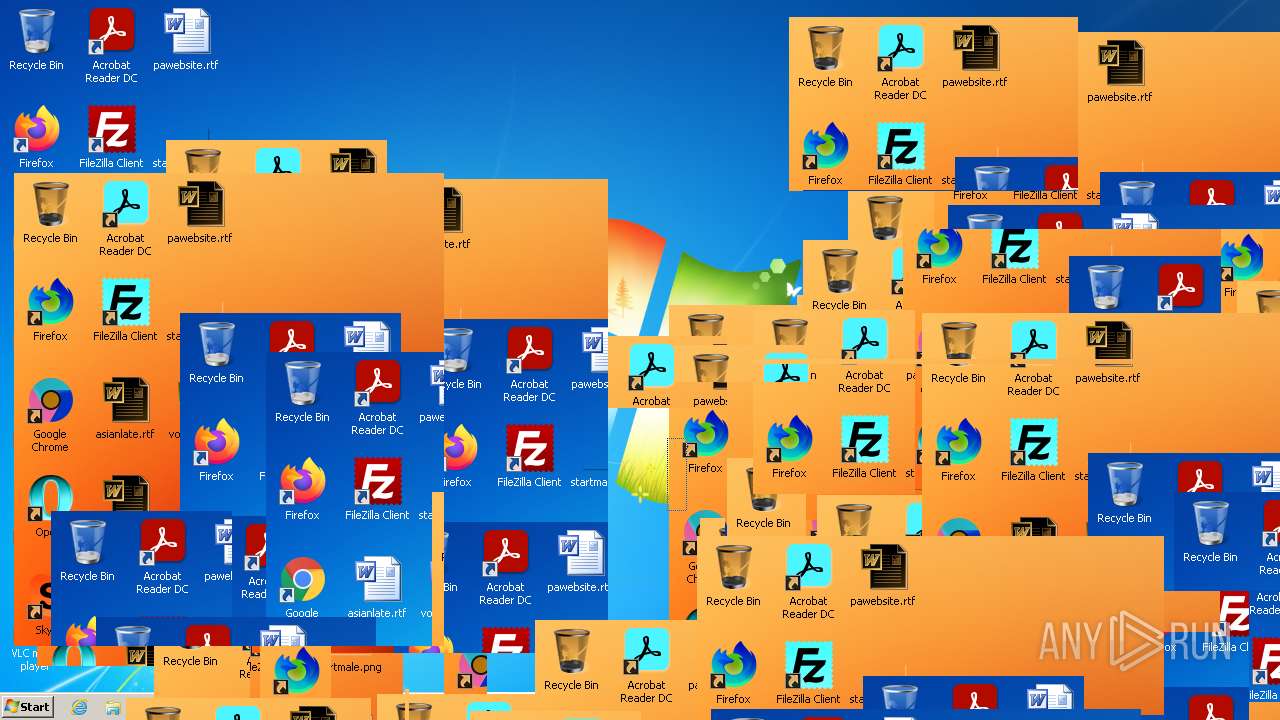Launch Internet Explorer from the taskbar
The width and height of the screenshot is (1280, 720).
tap(79, 707)
